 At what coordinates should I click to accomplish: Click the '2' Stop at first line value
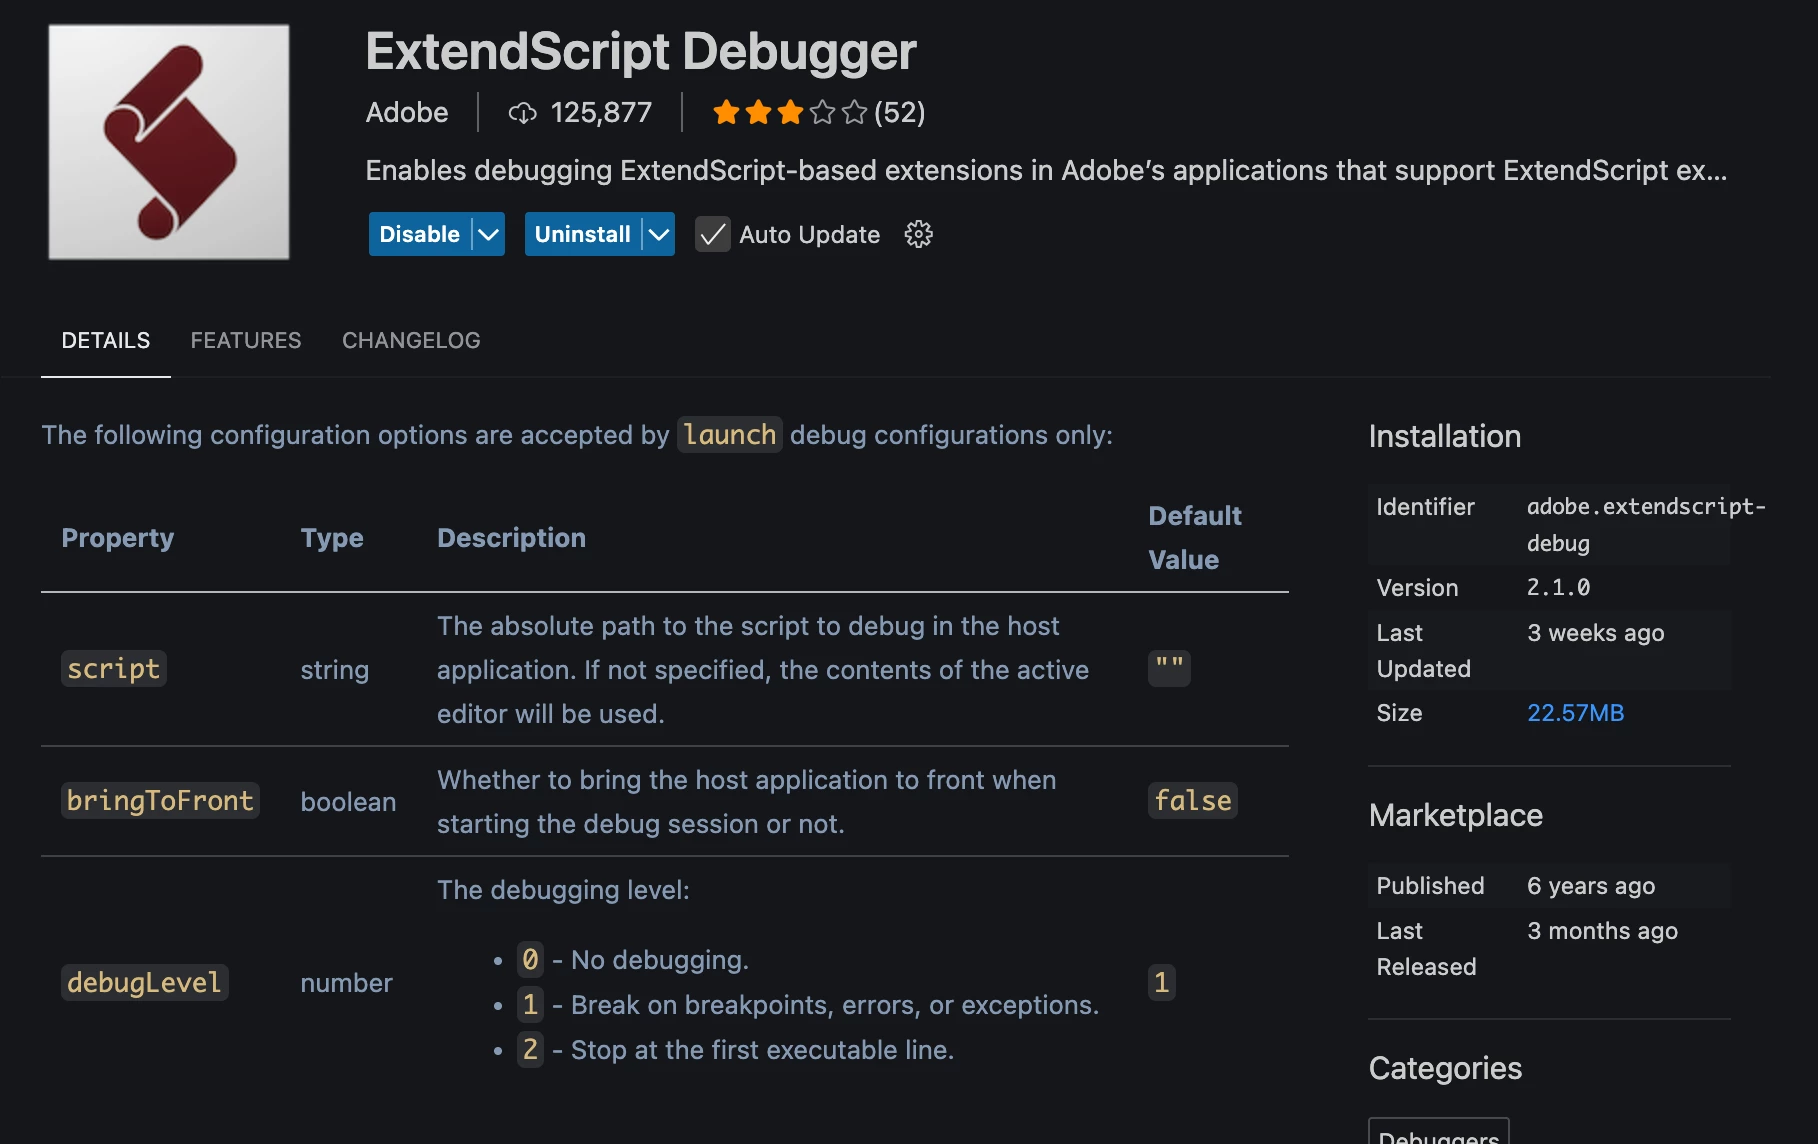point(530,1049)
